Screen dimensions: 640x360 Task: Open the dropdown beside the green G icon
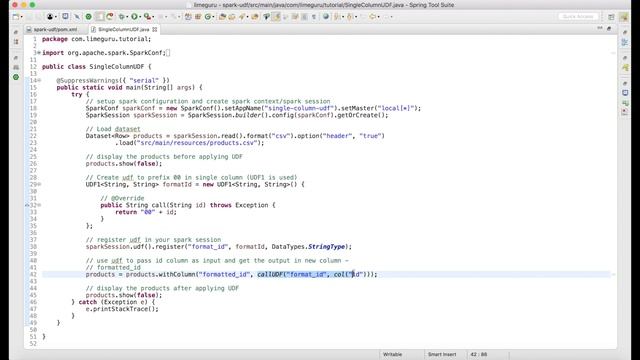pyautogui.click(x=213, y=17)
